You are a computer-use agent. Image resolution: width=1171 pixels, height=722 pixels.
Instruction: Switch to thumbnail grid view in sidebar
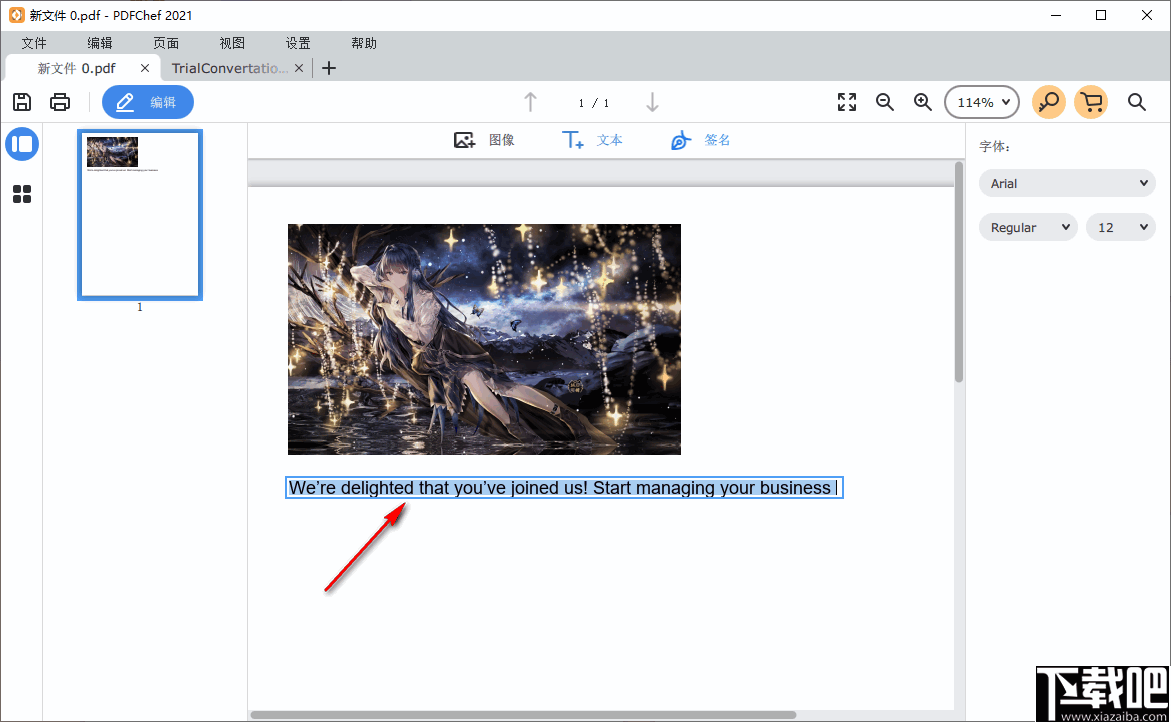click(22, 194)
